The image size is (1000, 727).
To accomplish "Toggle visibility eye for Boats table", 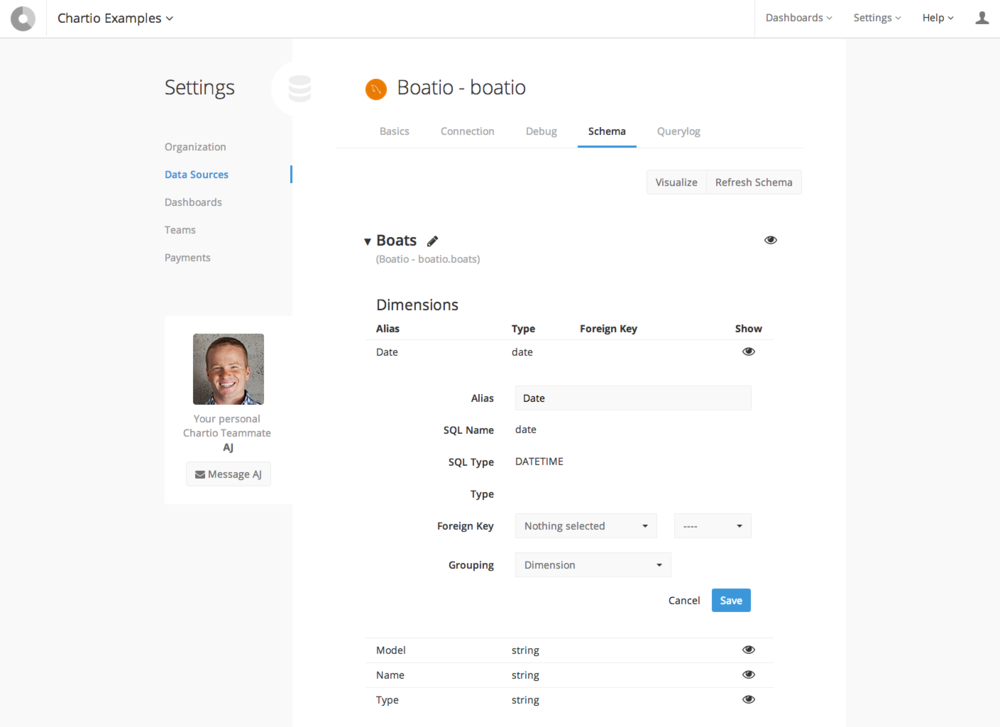I will (x=770, y=240).
